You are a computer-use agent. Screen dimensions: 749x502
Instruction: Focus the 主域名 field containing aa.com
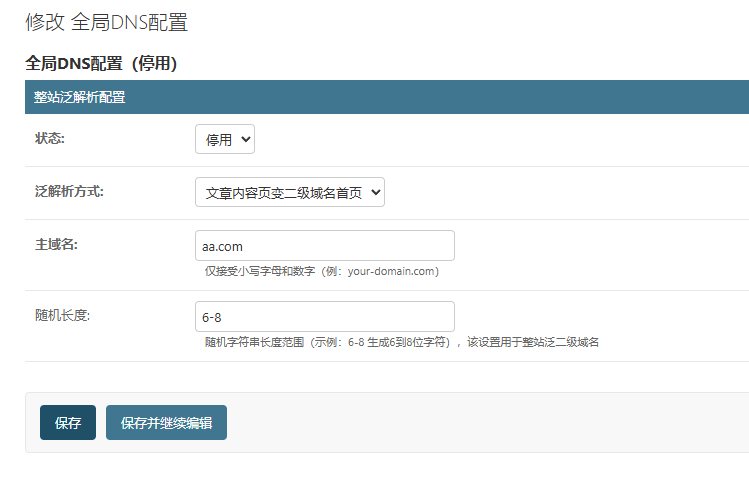tap(324, 246)
